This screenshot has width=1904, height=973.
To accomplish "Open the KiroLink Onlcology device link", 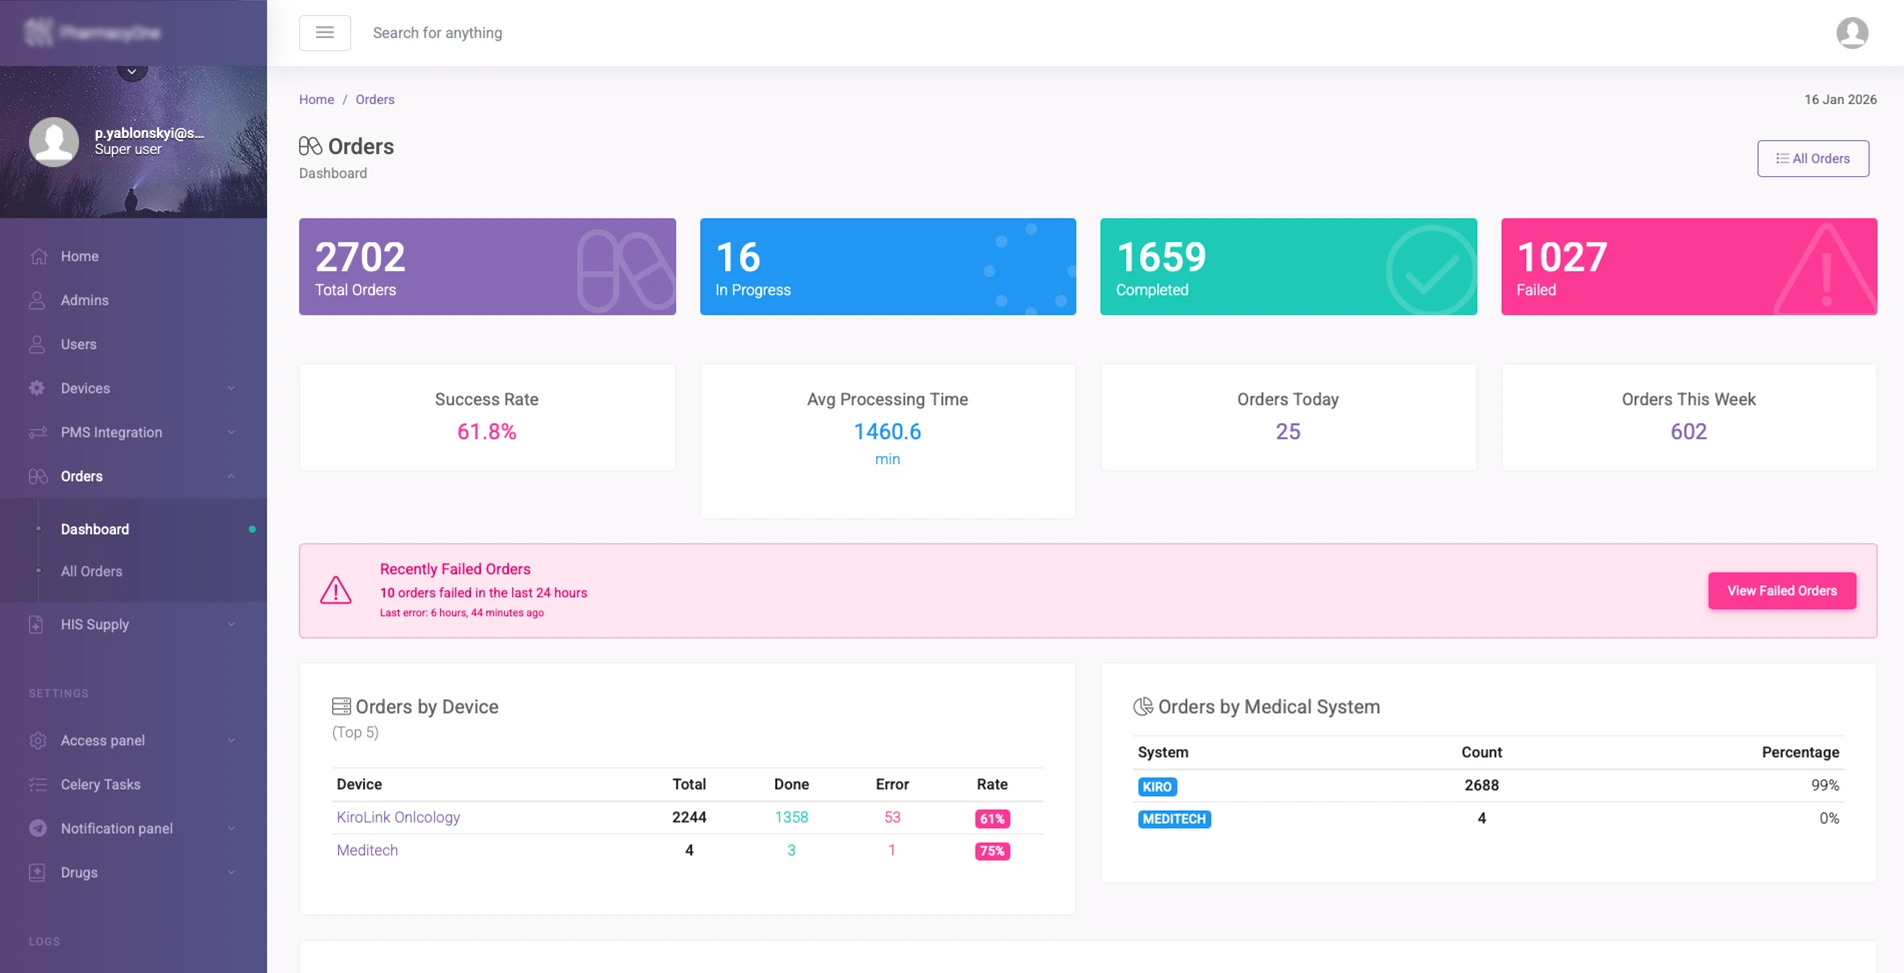I will [397, 817].
